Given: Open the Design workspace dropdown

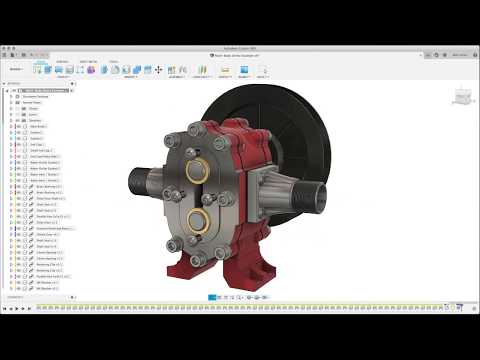Looking at the screenshot, I should [x=16, y=69].
